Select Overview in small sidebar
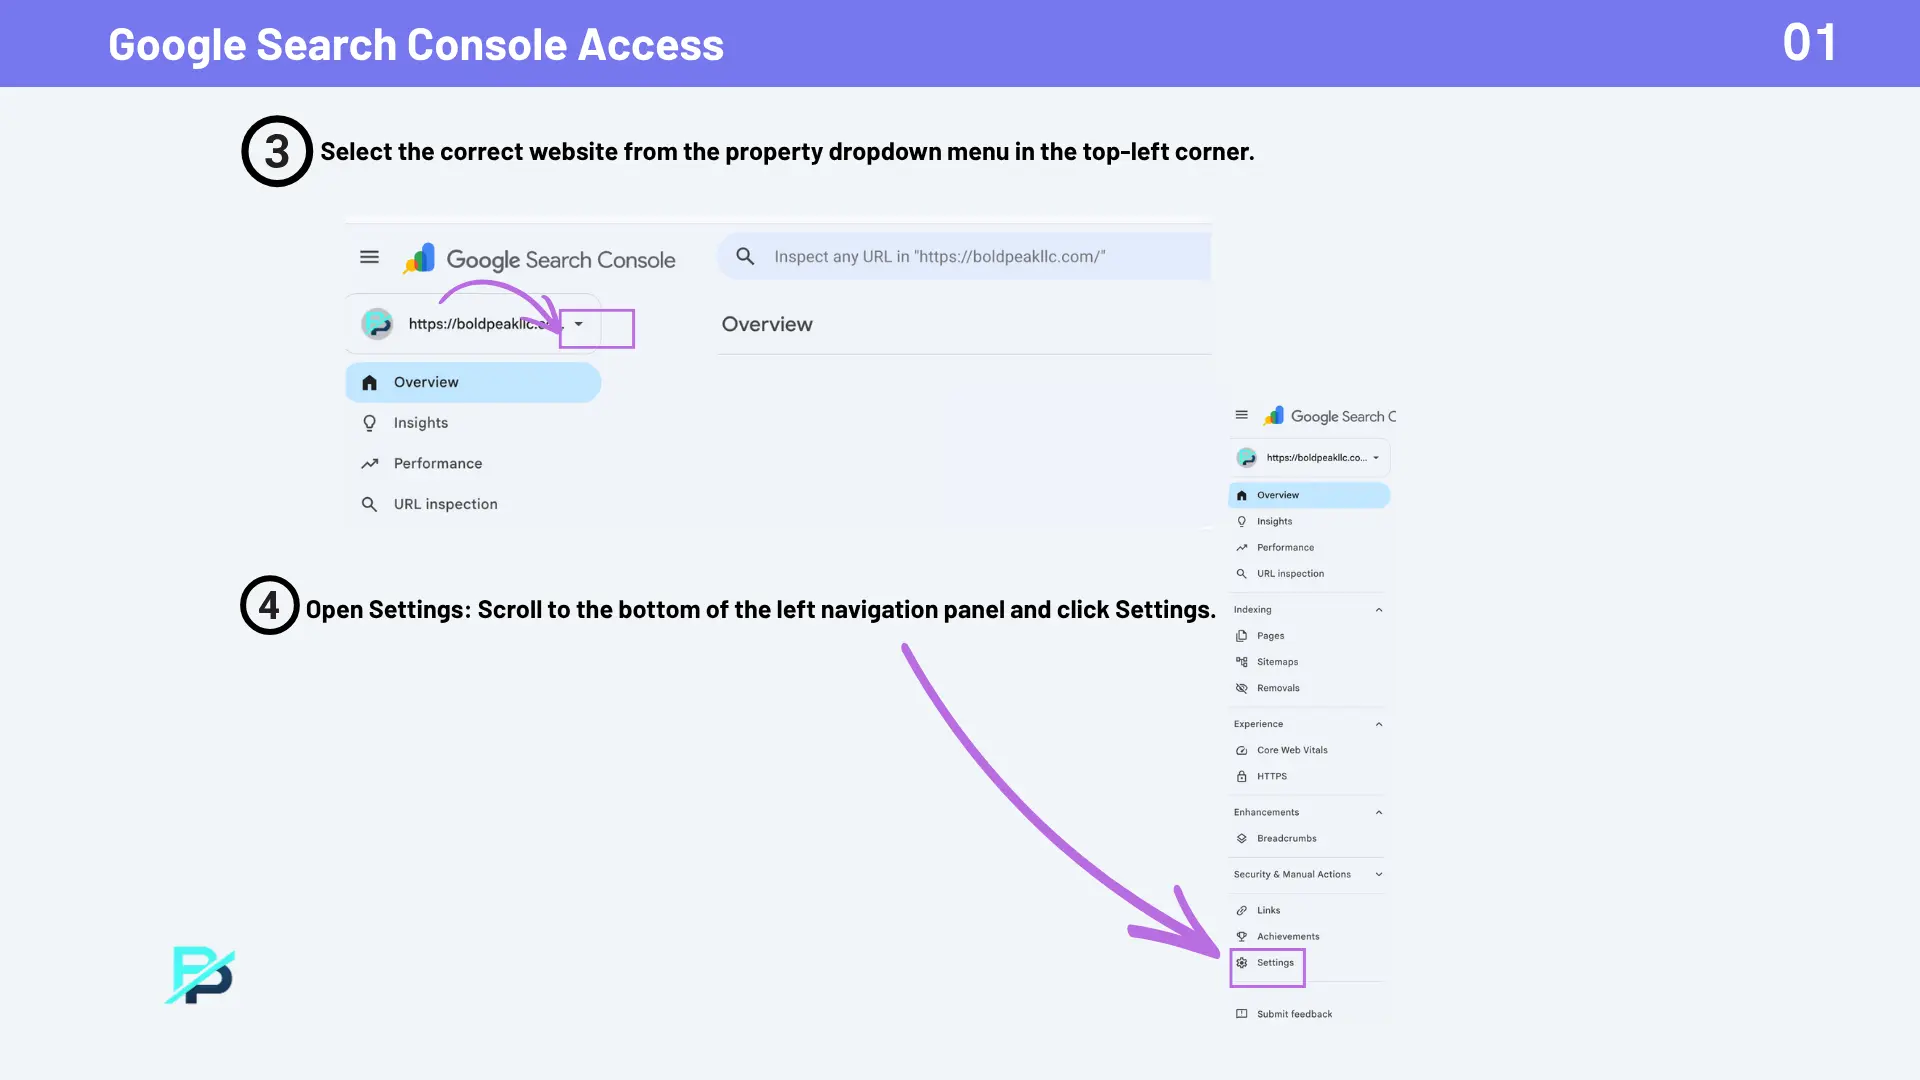Screen dimensions: 1920x1080 tap(1309, 495)
